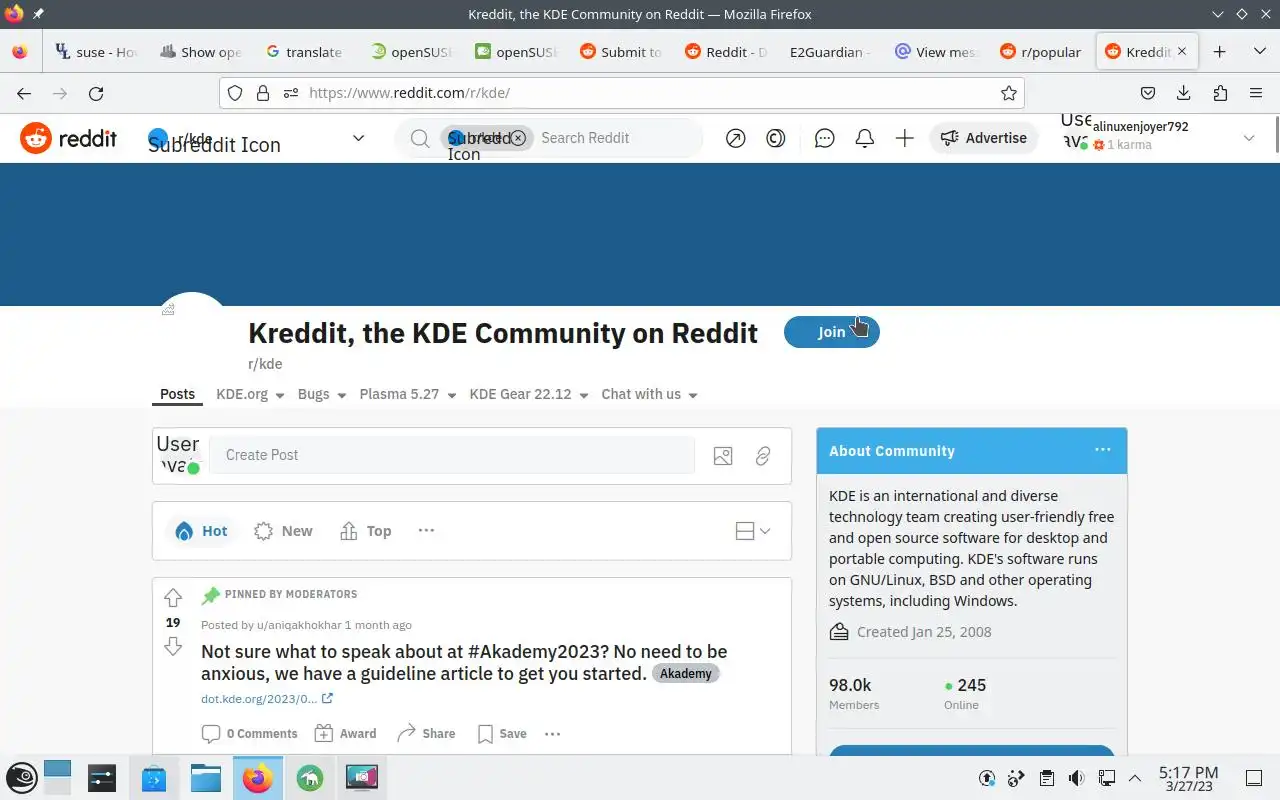Expand Plasma 5.27 dropdown
This screenshot has width=1280, height=800.
tap(408, 395)
